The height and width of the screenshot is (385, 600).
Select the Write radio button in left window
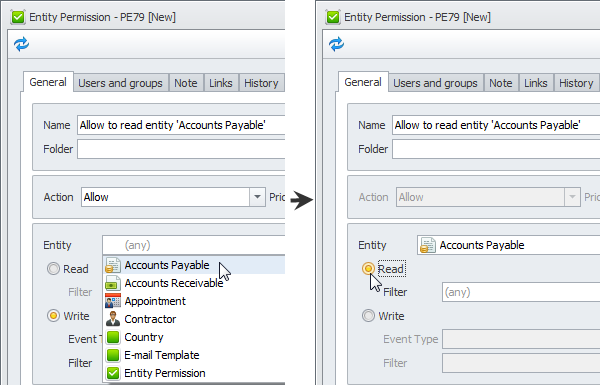click(53, 316)
